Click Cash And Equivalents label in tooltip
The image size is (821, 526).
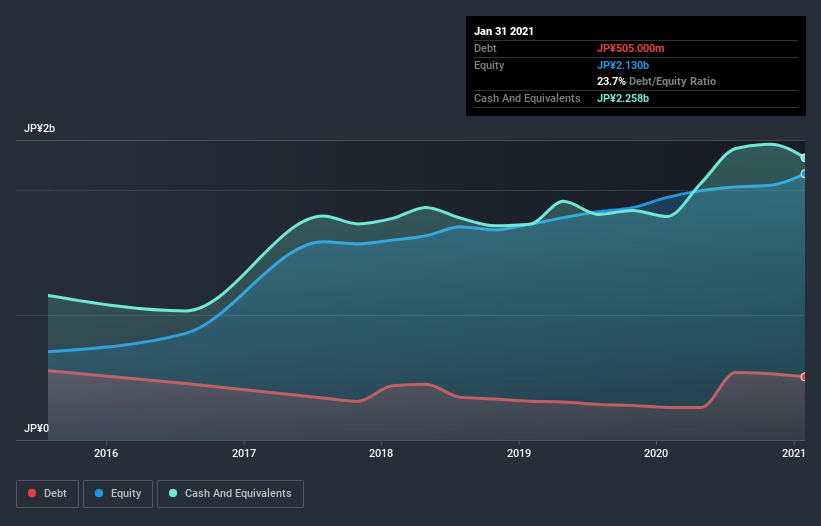(527, 98)
